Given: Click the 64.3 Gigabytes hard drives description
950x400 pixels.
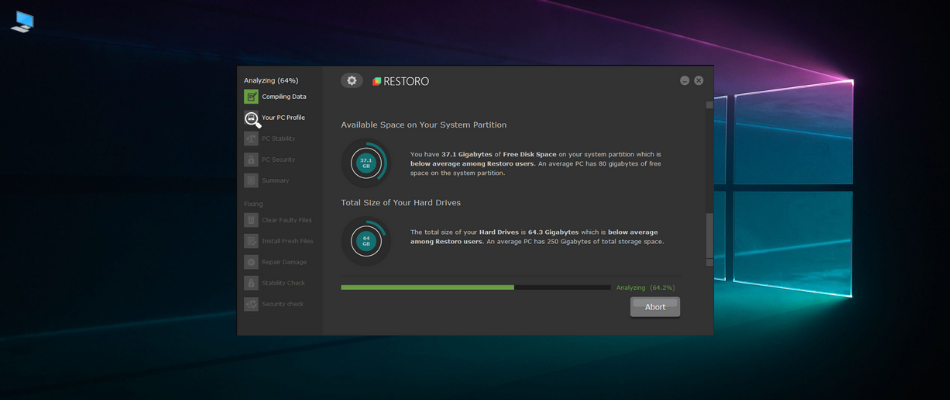Looking at the screenshot, I should pos(537,236).
